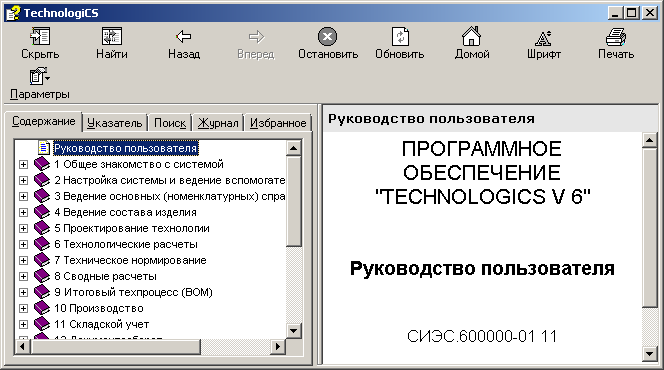The image size is (664, 370).
Task: Expand the 10 Производство node
Action: point(23,309)
